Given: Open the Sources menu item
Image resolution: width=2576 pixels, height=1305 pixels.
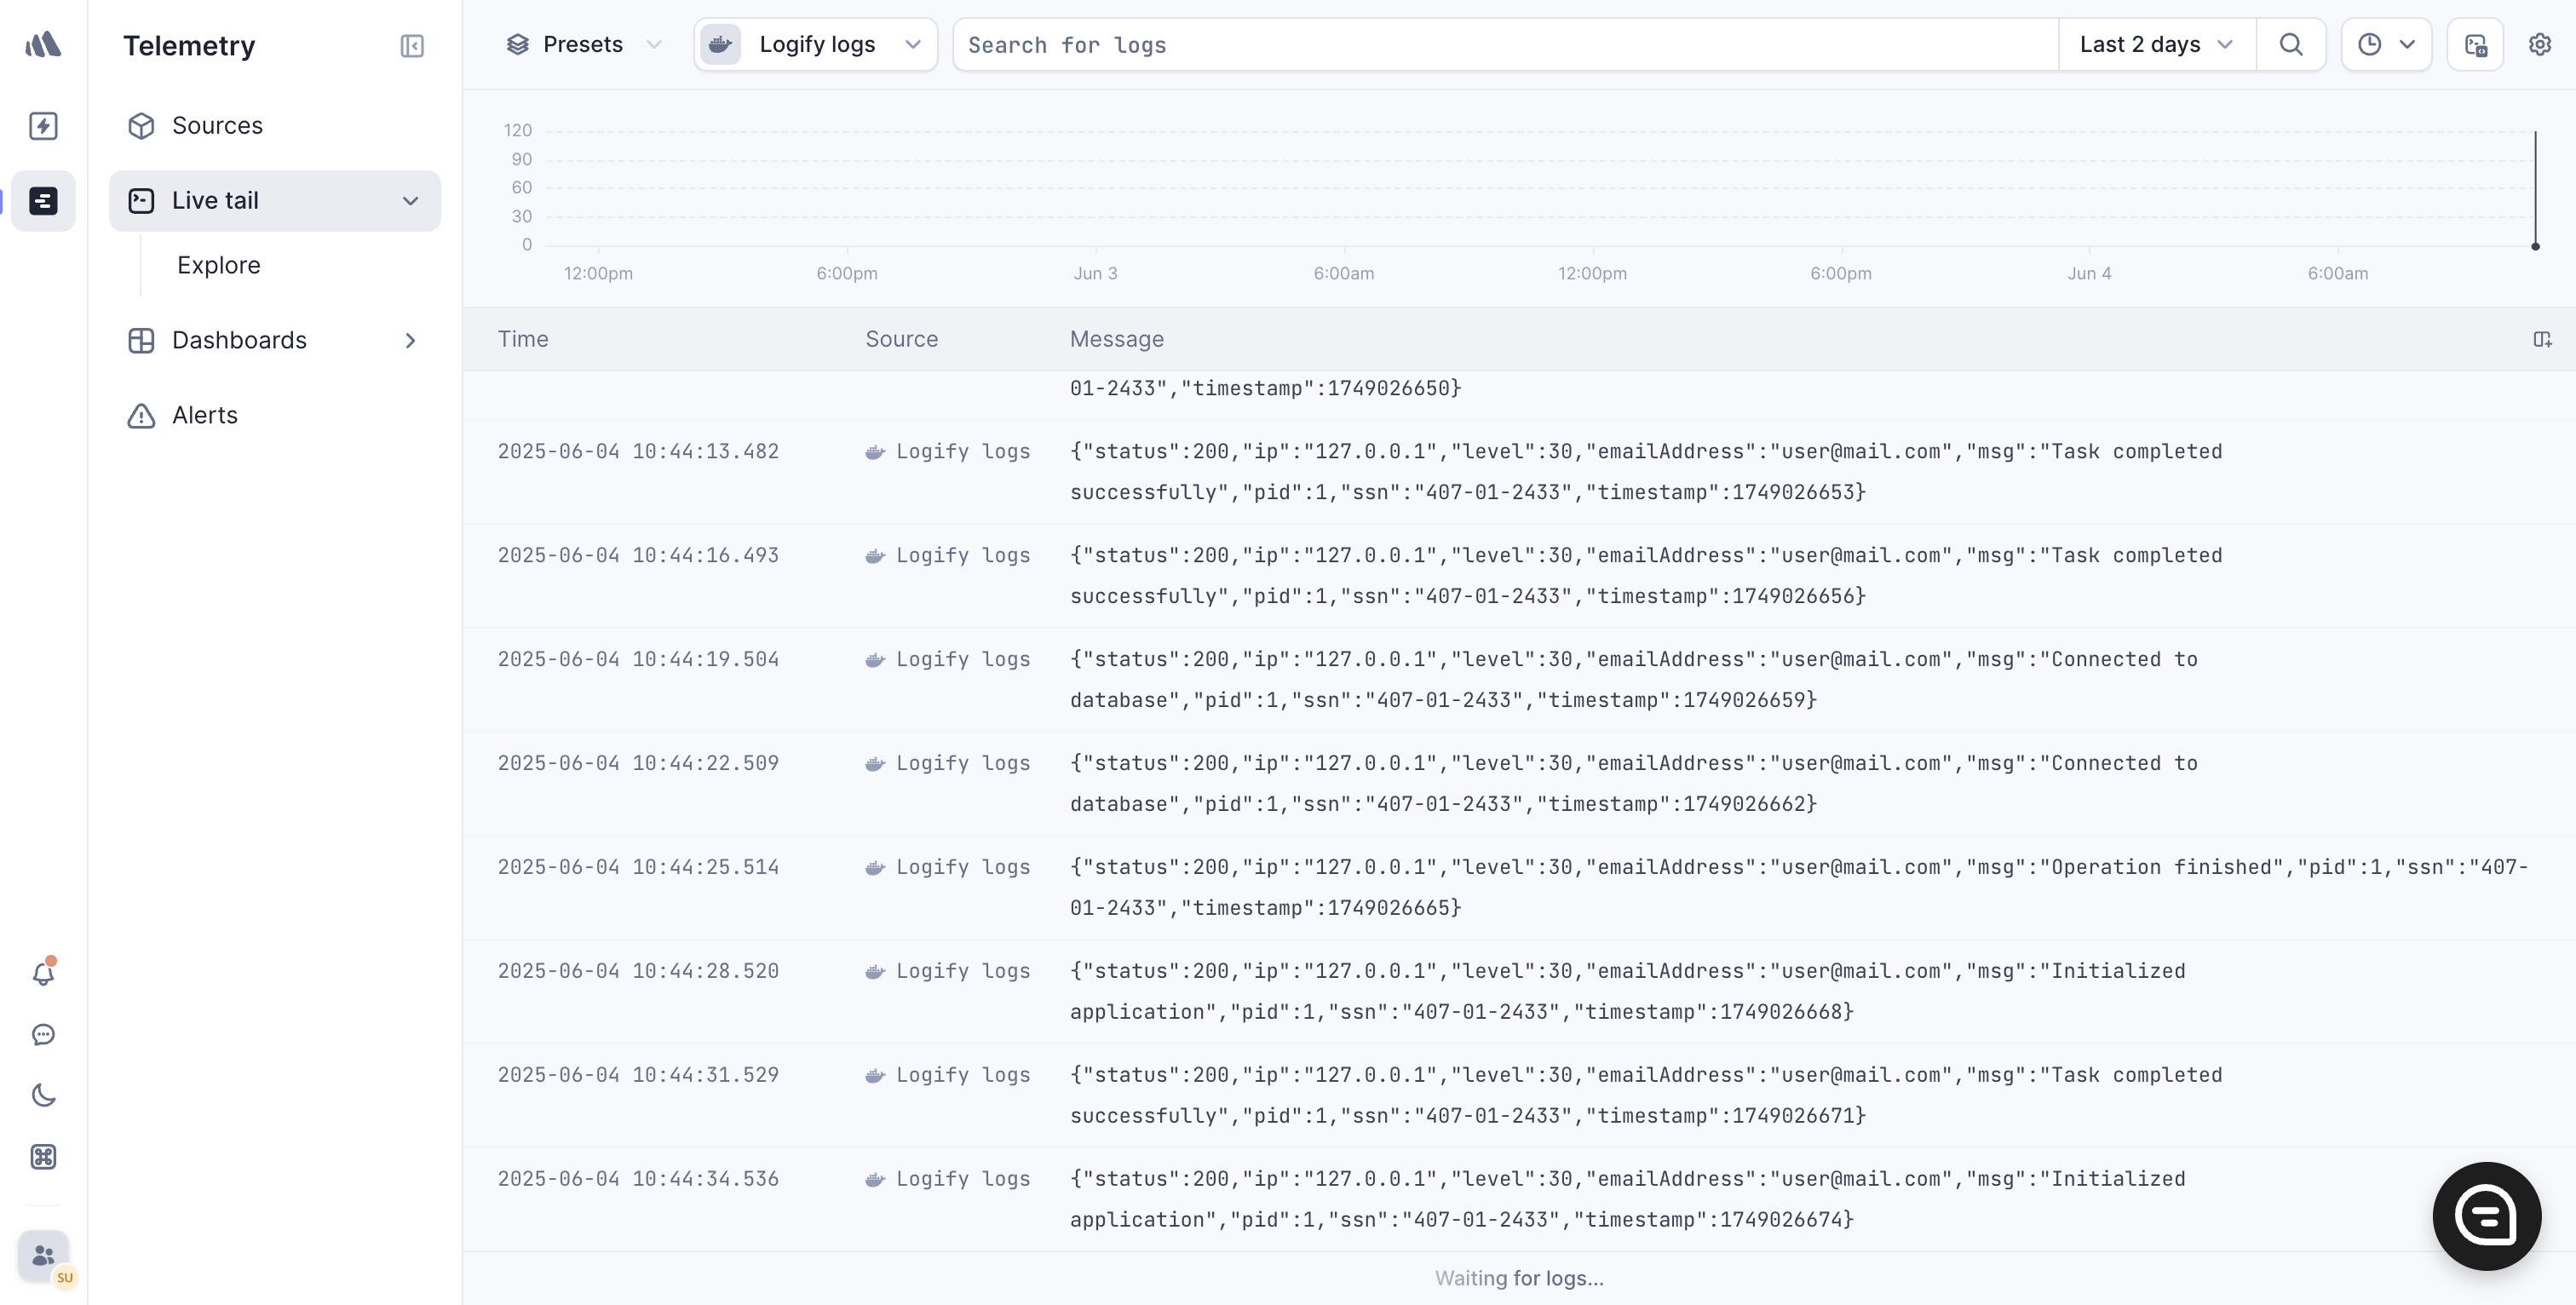Looking at the screenshot, I should [275, 126].
